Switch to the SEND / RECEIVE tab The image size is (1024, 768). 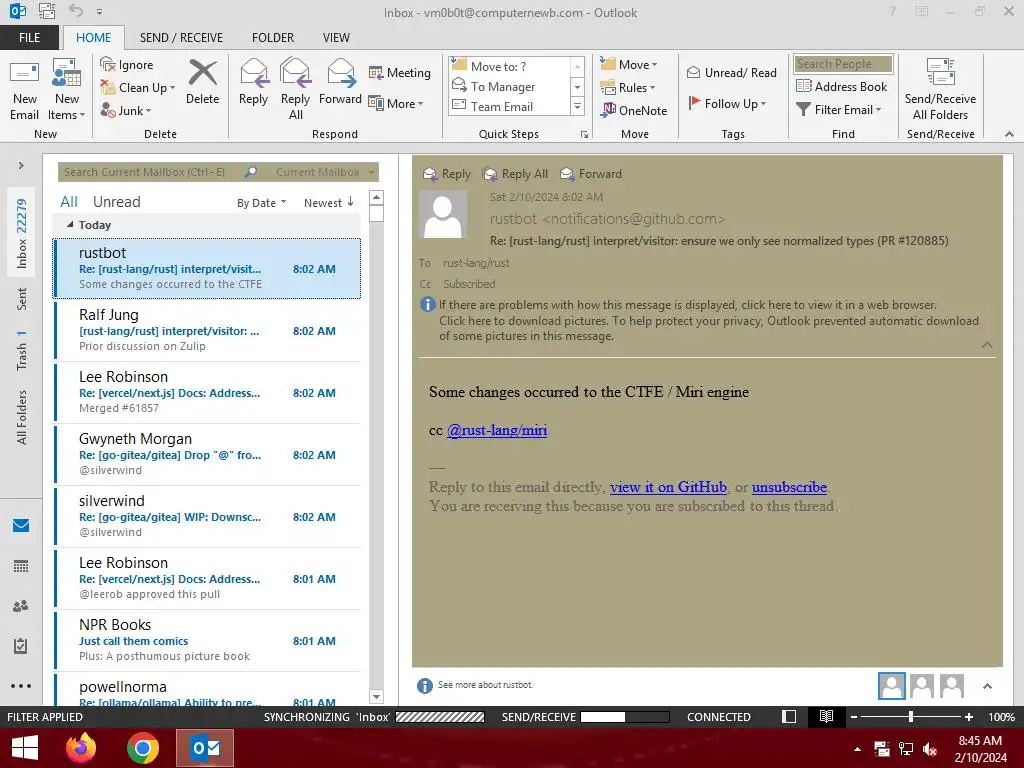coord(181,38)
